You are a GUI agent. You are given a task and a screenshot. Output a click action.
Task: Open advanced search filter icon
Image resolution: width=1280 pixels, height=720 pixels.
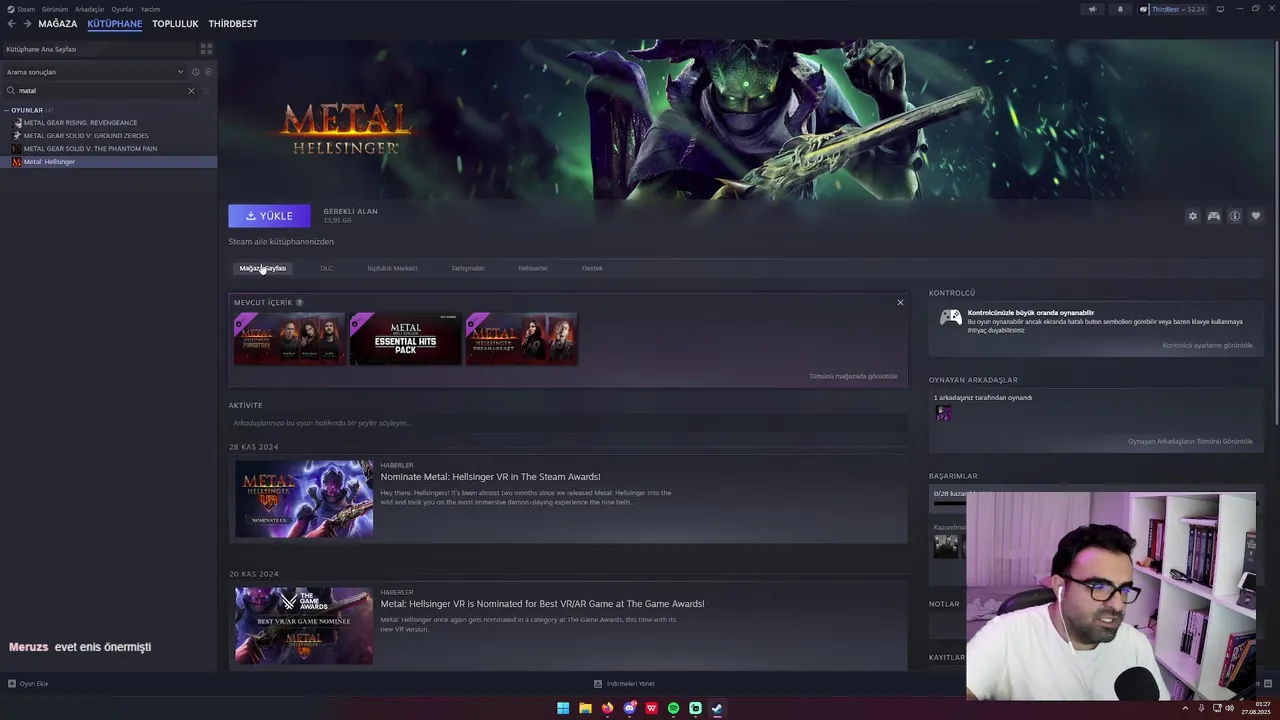pyautogui.click(x=206, y=91)
